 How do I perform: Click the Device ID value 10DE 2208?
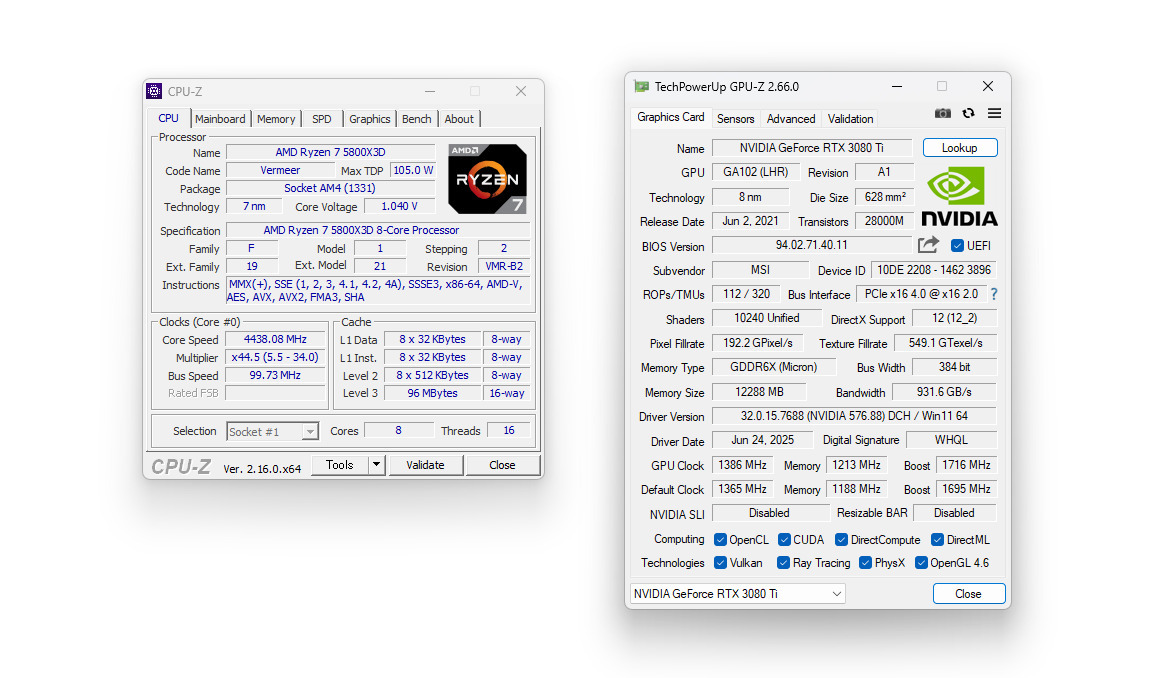pyautogui.click(x=934, y=270)
